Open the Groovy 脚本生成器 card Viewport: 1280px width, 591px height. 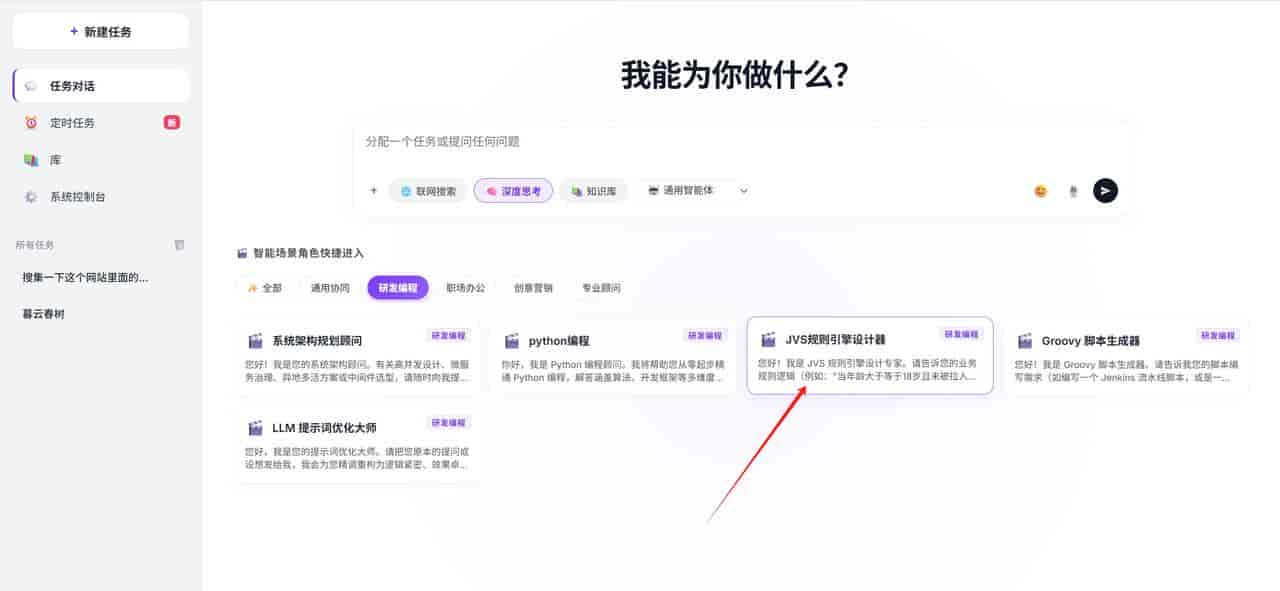point(1126,356)
